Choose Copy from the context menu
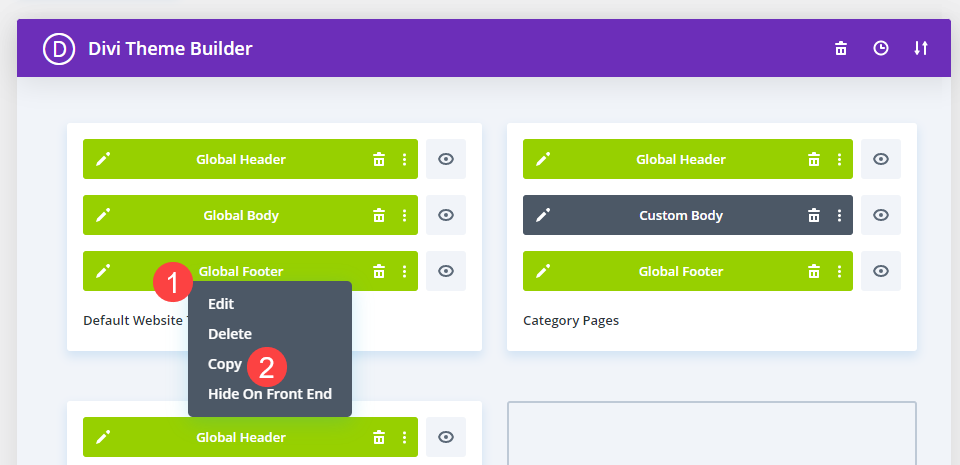Screen dimensions: 960x465 225,364
